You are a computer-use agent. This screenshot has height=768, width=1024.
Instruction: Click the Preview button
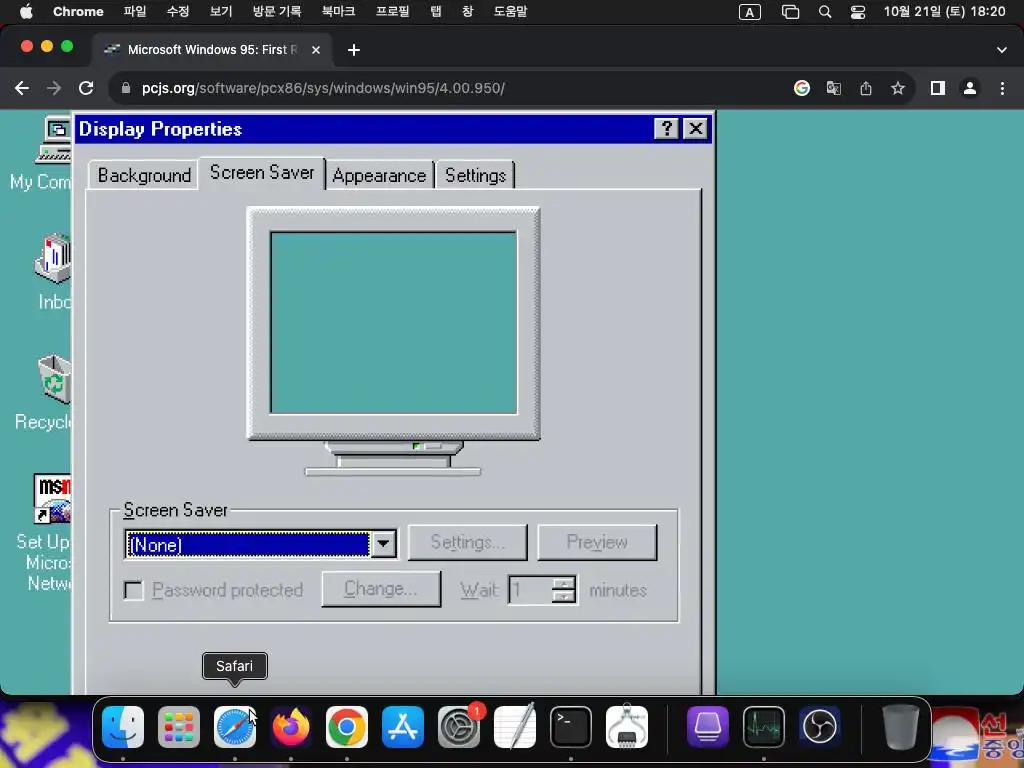click(x=597, y=542)
